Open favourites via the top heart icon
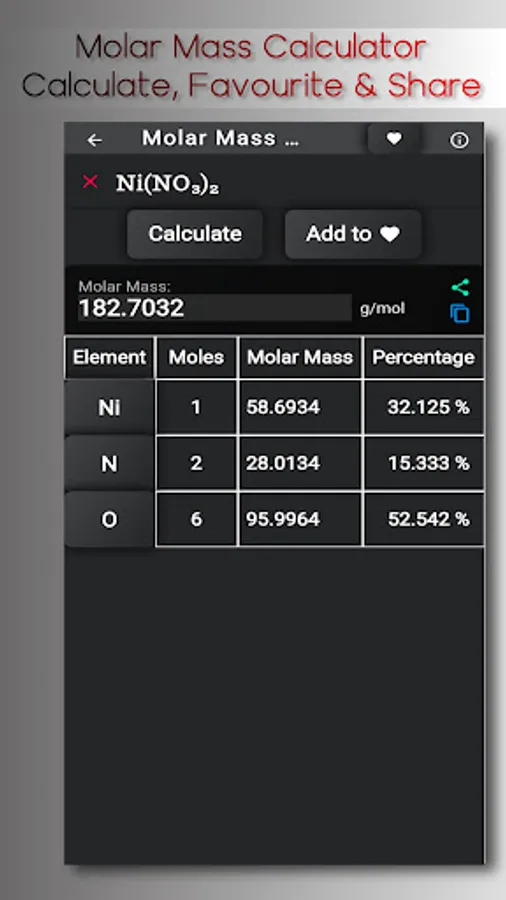The height and width of the screenshot is (900, 506). (x=394, y=138)
